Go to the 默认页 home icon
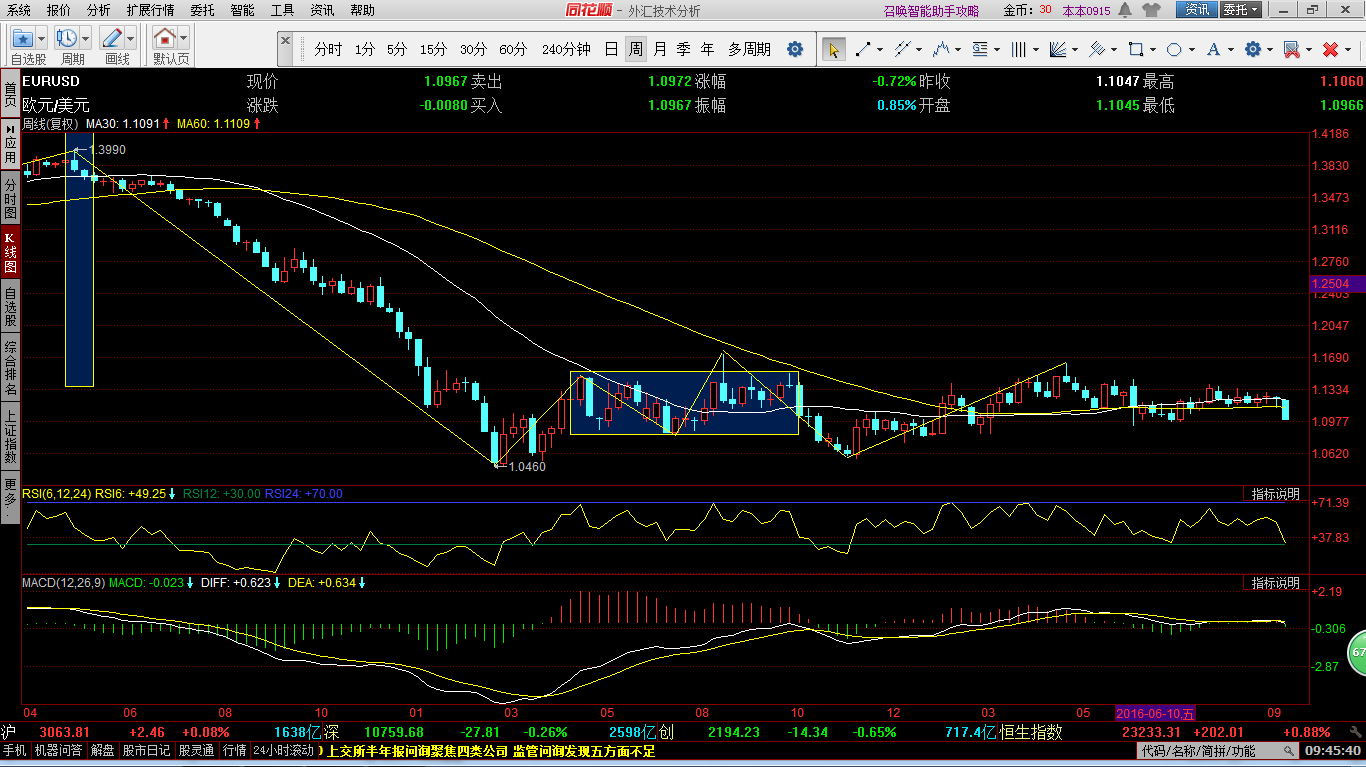Image resolution: width=1366 pixels, height=767 pixels. 165,39
